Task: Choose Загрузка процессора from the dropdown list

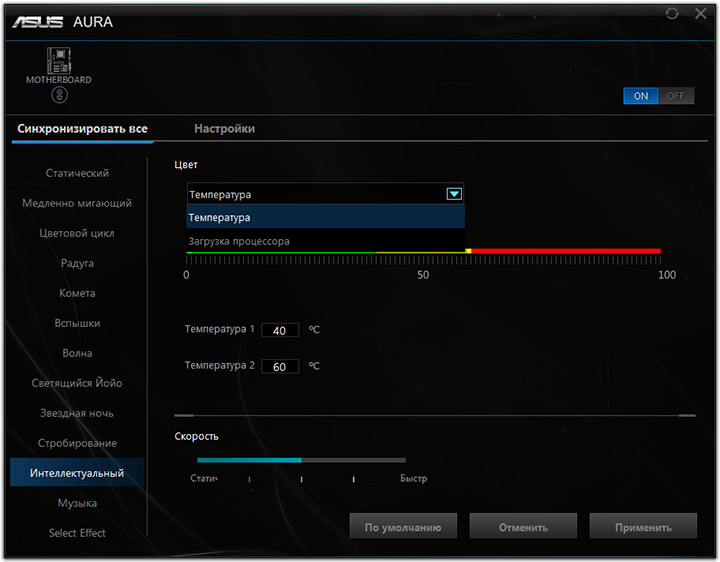Action: [326, 241]
